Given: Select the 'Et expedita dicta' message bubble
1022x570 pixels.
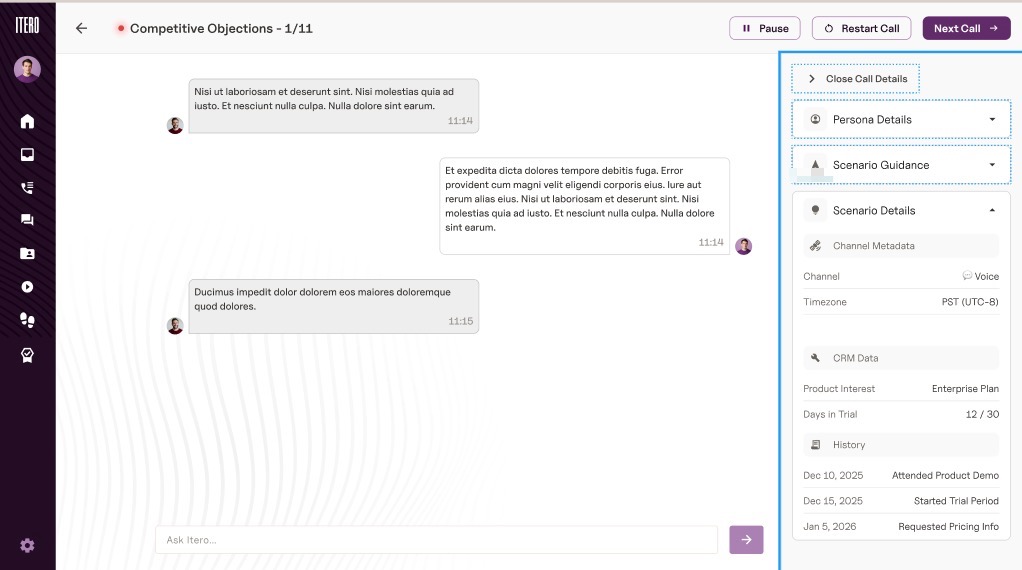Looking at the screenshot, I should pyautogui.click(x=585, y=206).
